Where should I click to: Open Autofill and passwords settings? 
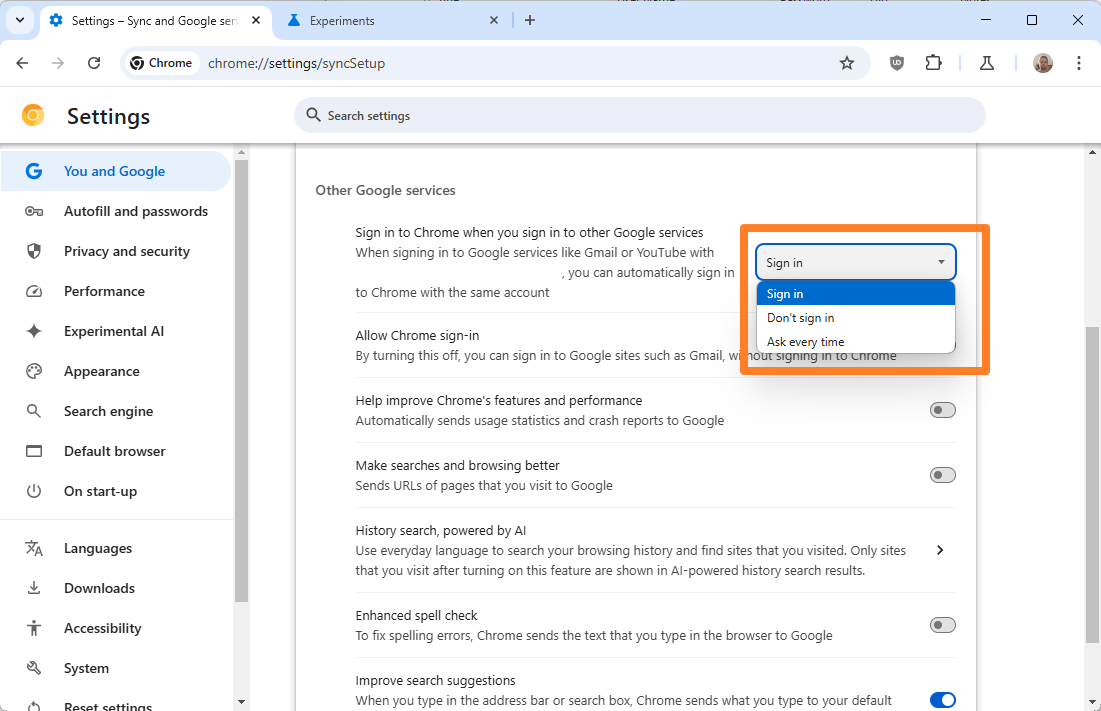pos(115,211)
